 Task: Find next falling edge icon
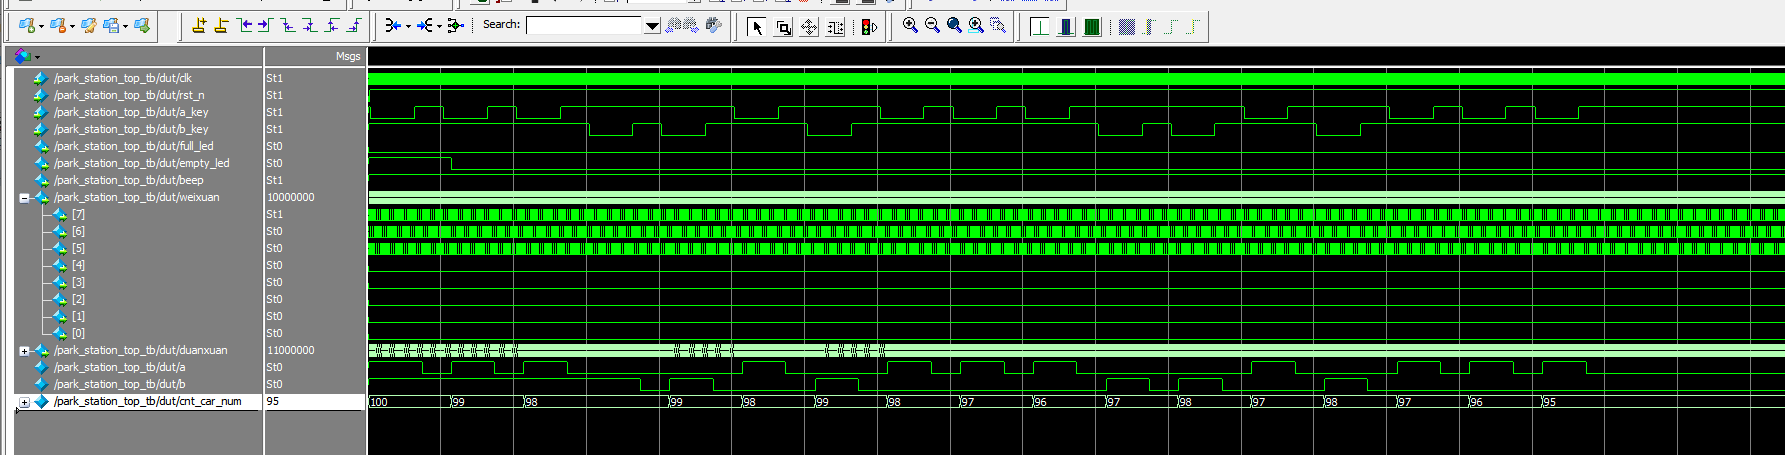point(310,25)
